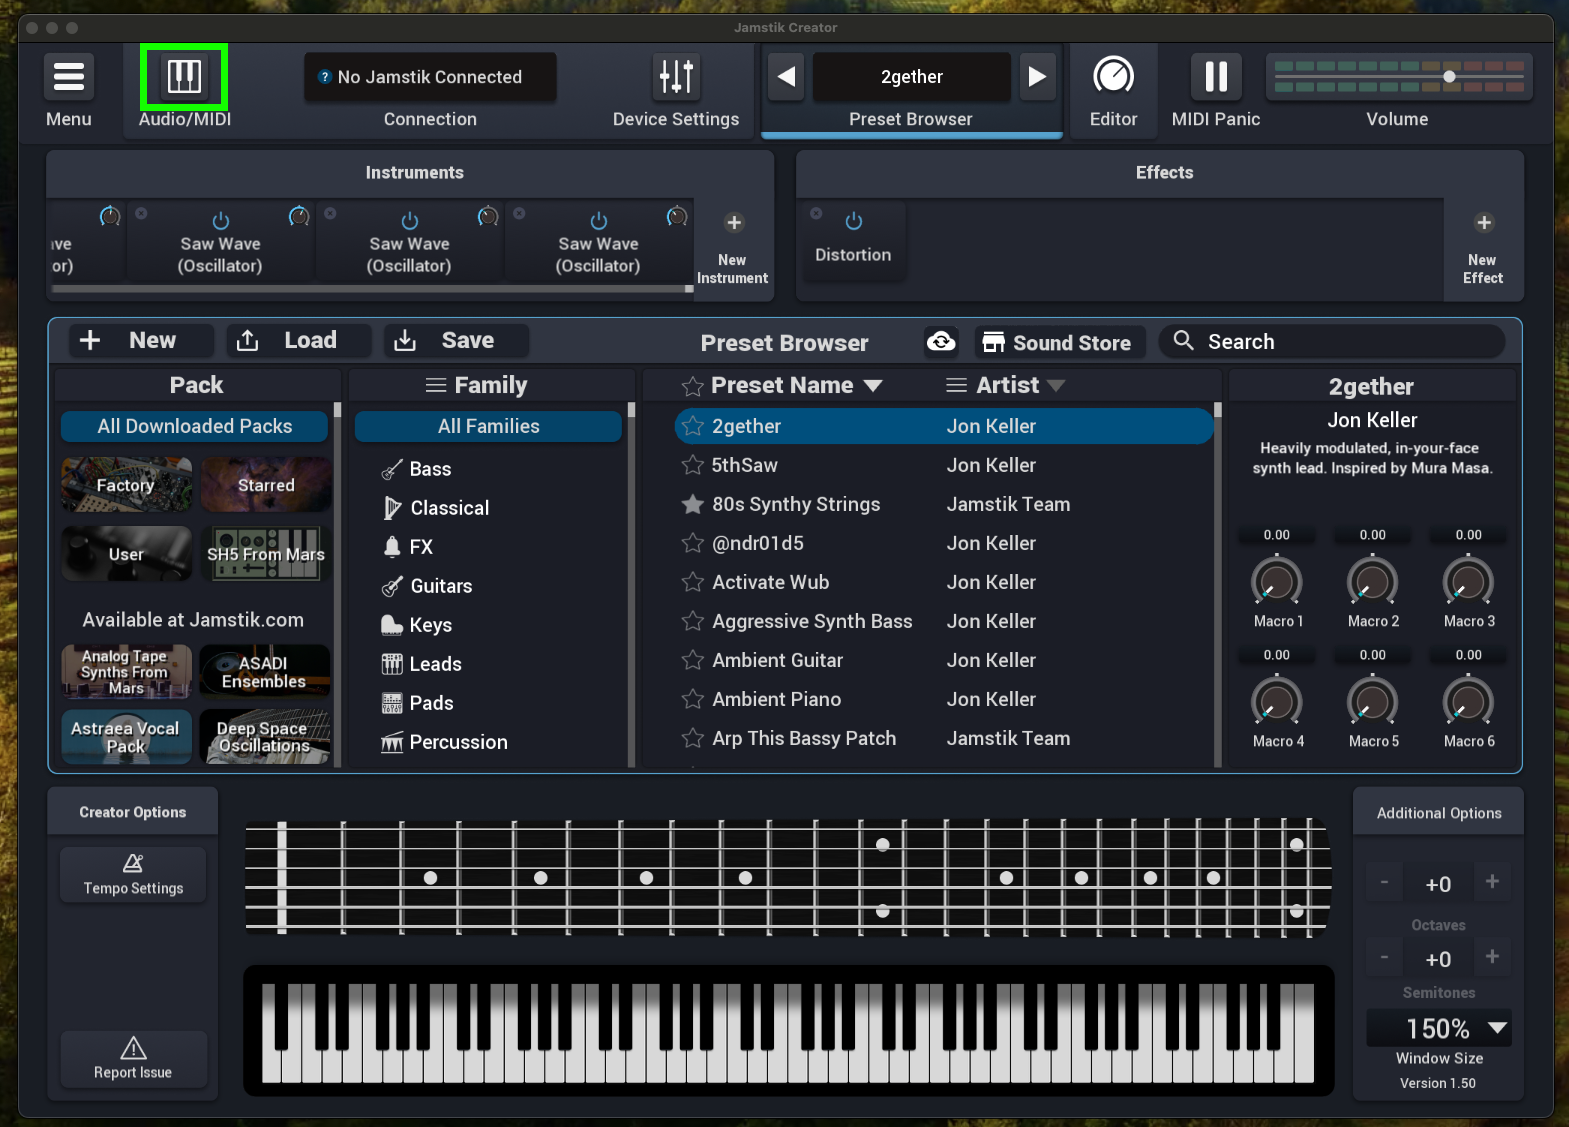Viewport: 1569px width, 1127px height.
Task: Star the Arp This Bassy Patch preset
Action: pyautogui.click(x=692, y=738)
